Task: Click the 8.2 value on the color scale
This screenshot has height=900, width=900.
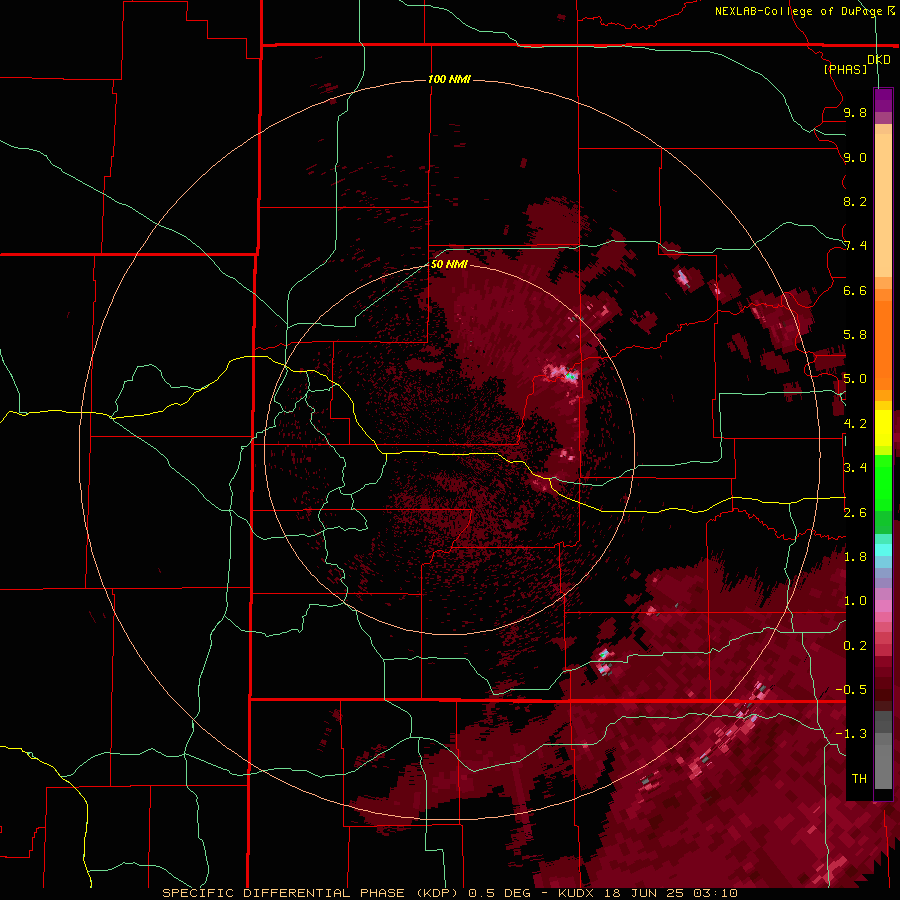Action: click(855, 201)
